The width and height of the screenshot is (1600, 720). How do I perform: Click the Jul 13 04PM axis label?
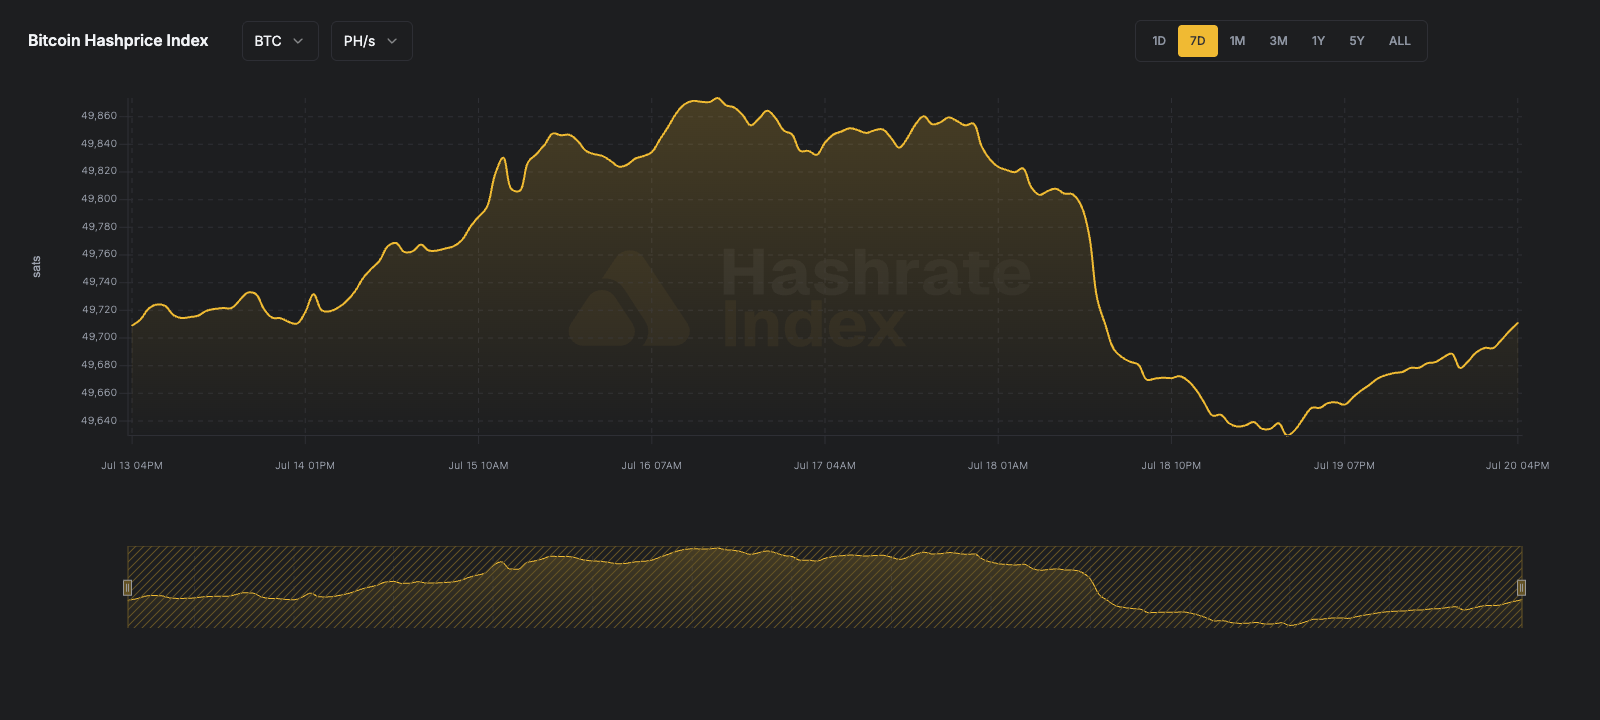click(x=132, y=466)
